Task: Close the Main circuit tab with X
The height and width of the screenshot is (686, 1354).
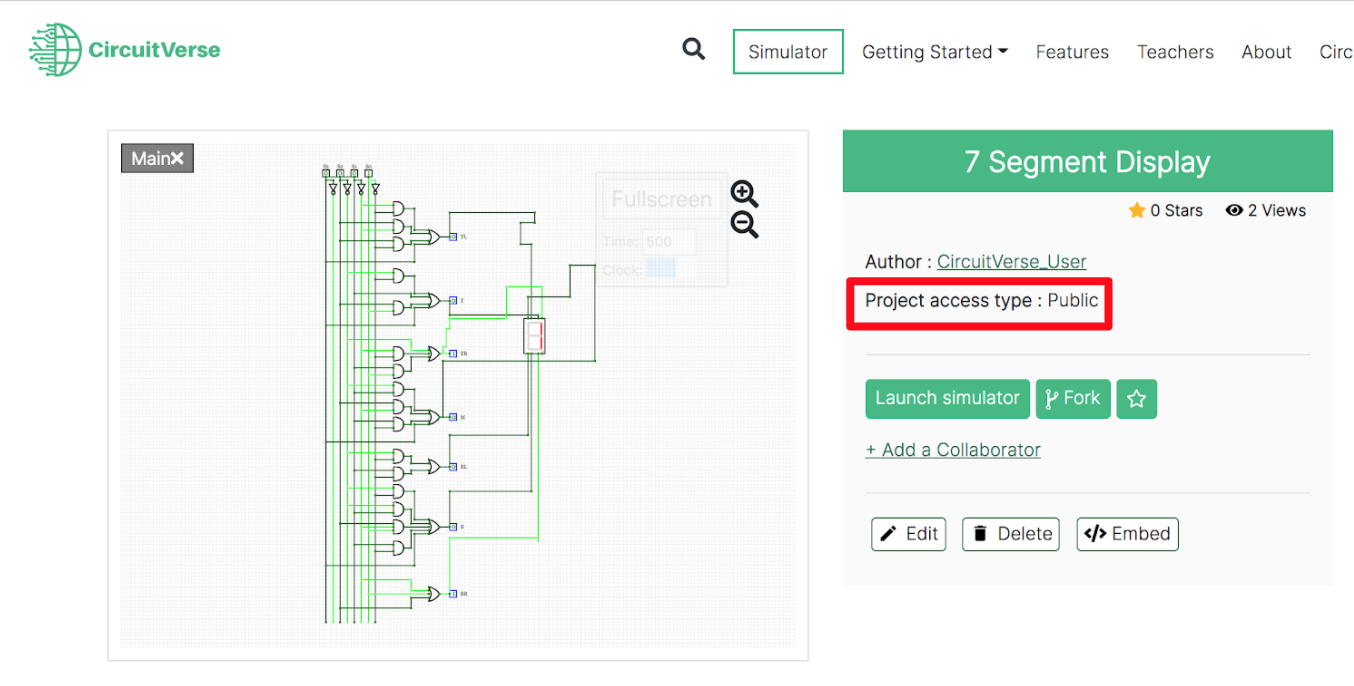Action: [x=177, y=158]
